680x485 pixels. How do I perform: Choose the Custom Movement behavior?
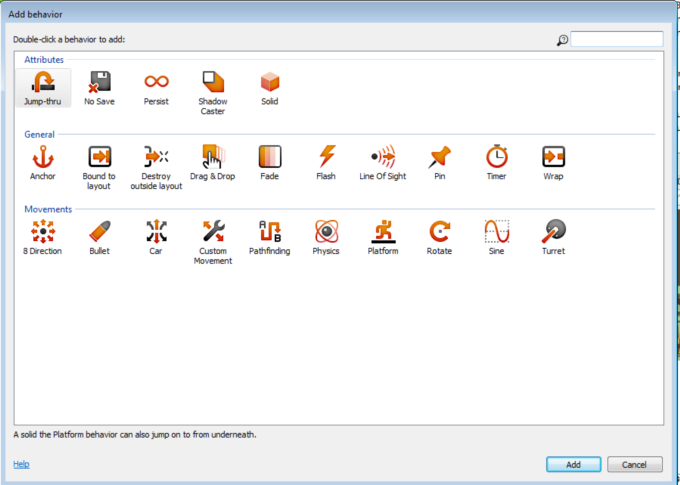(x=213, y=242)
